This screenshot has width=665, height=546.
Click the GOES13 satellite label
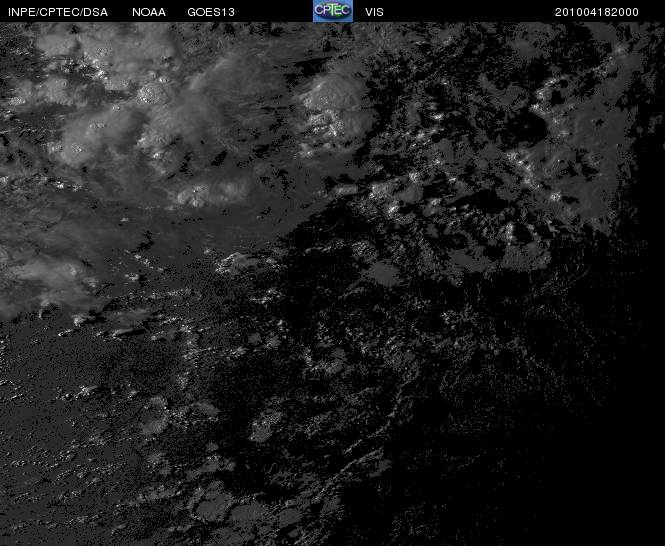pyautogui.click(x=211, y=12)
